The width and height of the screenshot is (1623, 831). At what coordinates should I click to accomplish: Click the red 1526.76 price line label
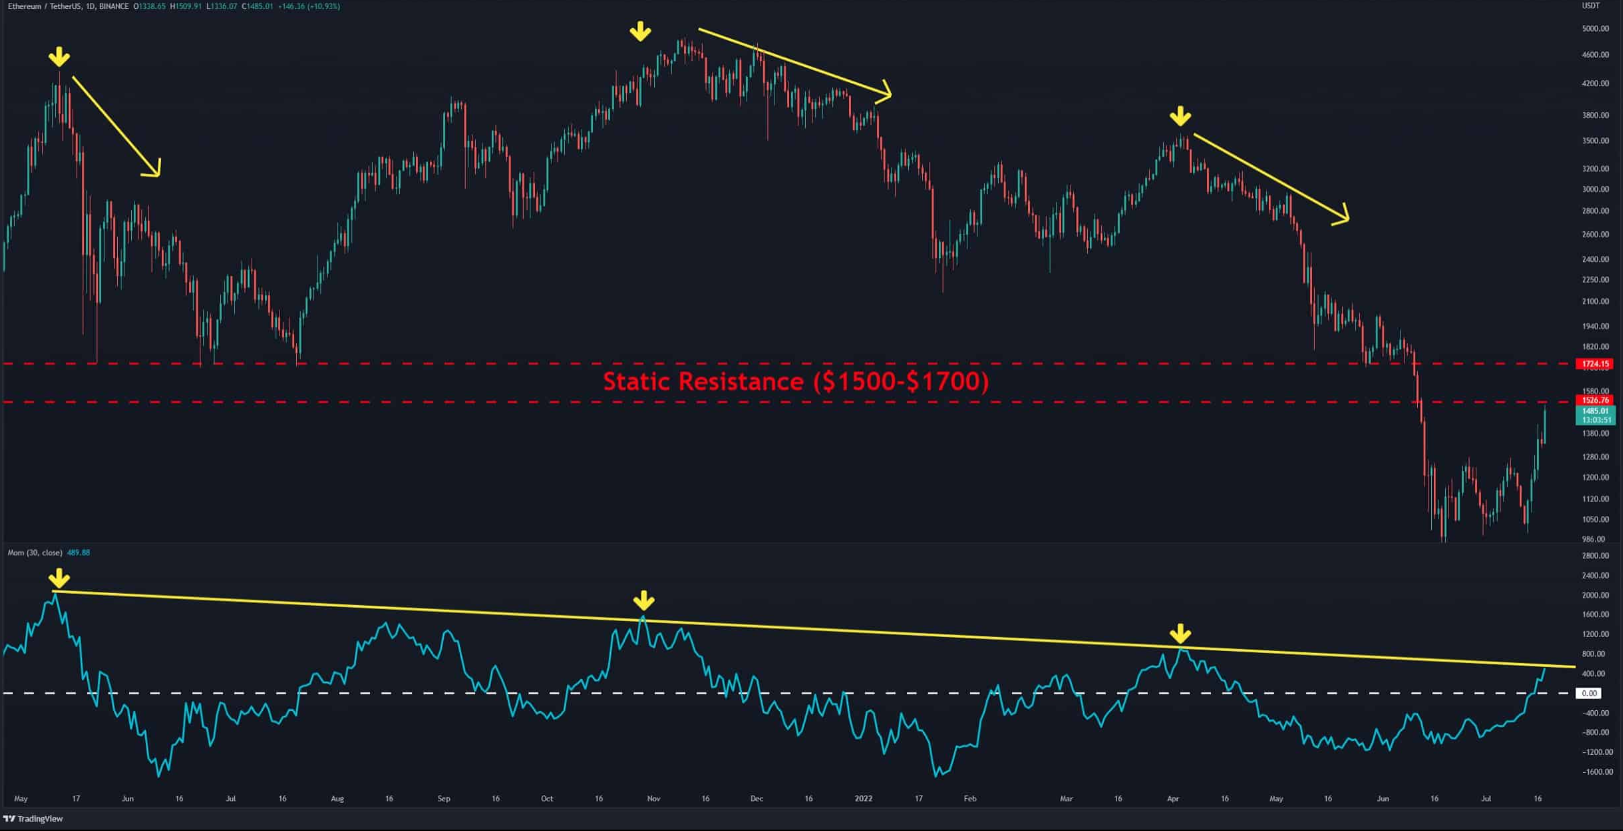point(1594,400)
